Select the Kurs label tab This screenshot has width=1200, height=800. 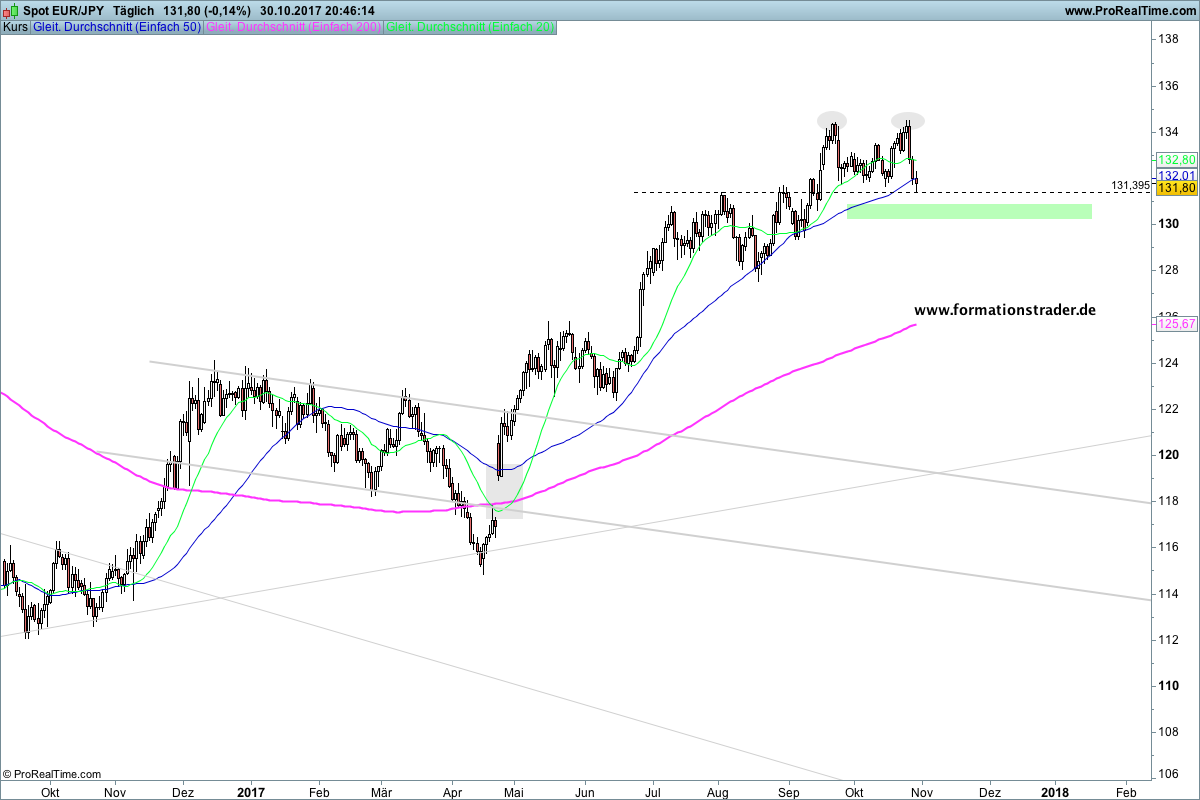(15, 27)
